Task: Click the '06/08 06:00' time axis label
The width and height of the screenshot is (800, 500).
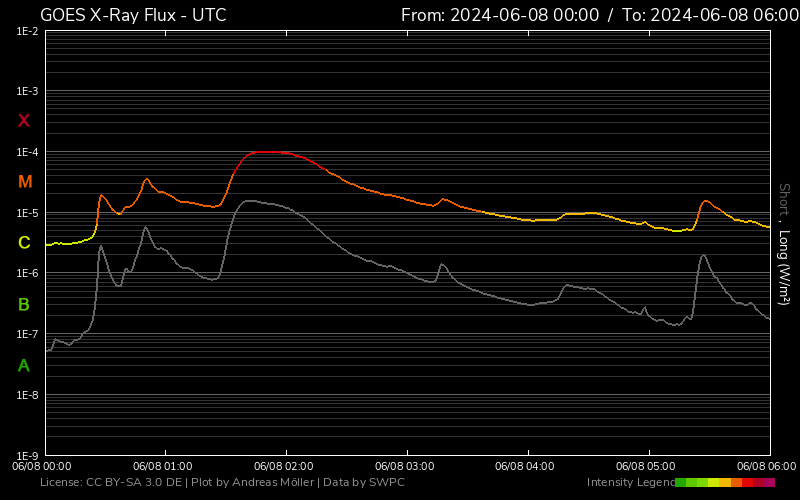Action: (766, 466)
